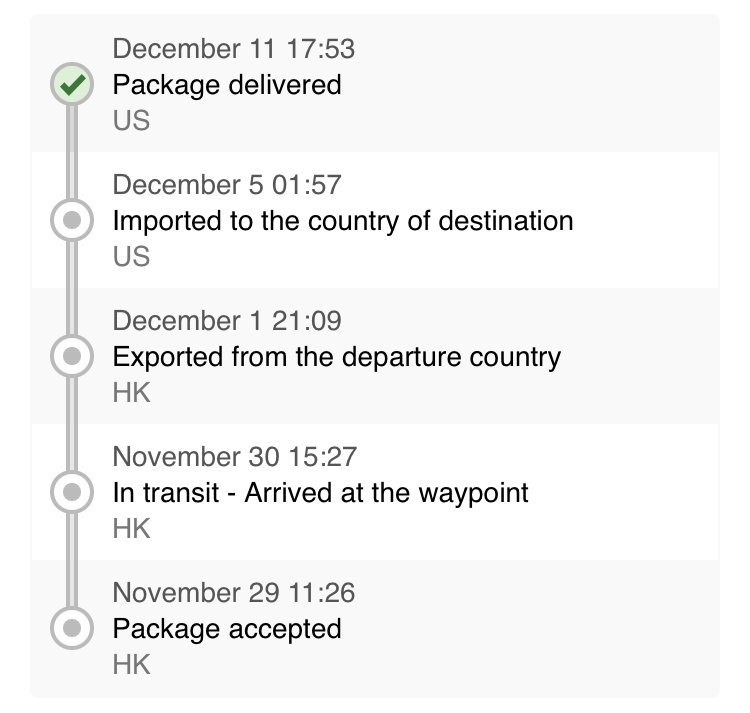Click the November 30 15:27 timestamp
Screen dimensions: 750x713
234,457
